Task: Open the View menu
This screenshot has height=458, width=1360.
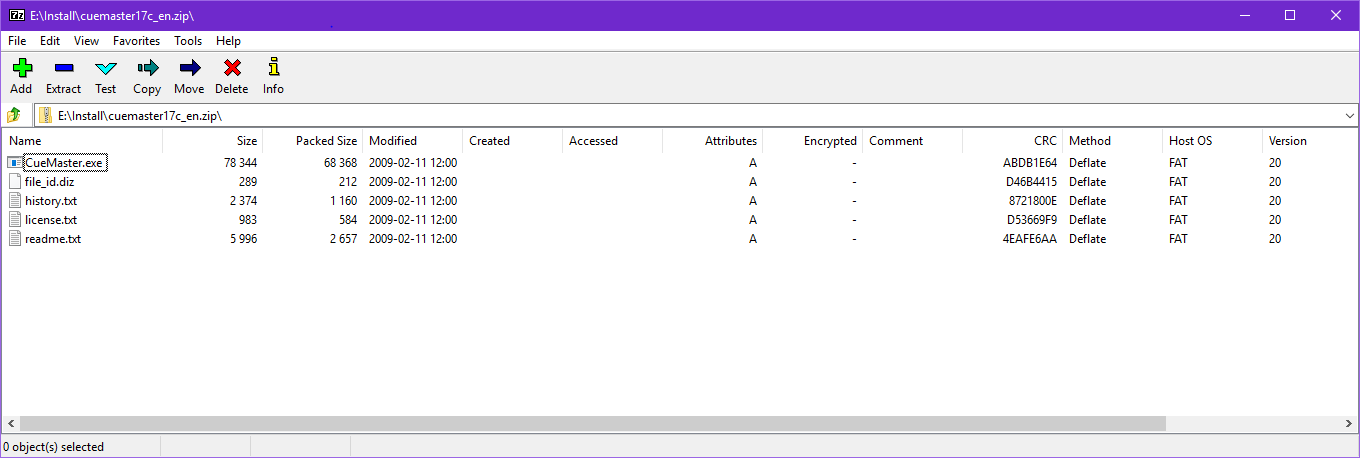Action: tap(87, 41)
